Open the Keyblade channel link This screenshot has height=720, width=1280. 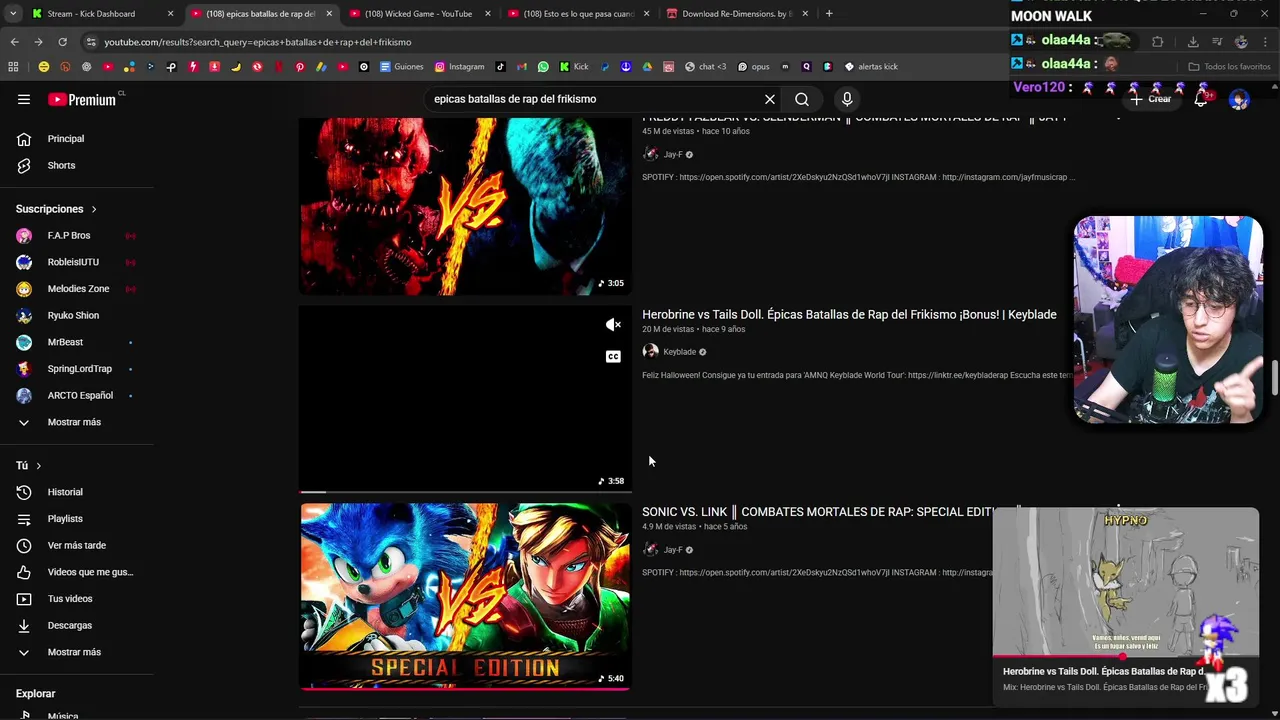(679, 352)
